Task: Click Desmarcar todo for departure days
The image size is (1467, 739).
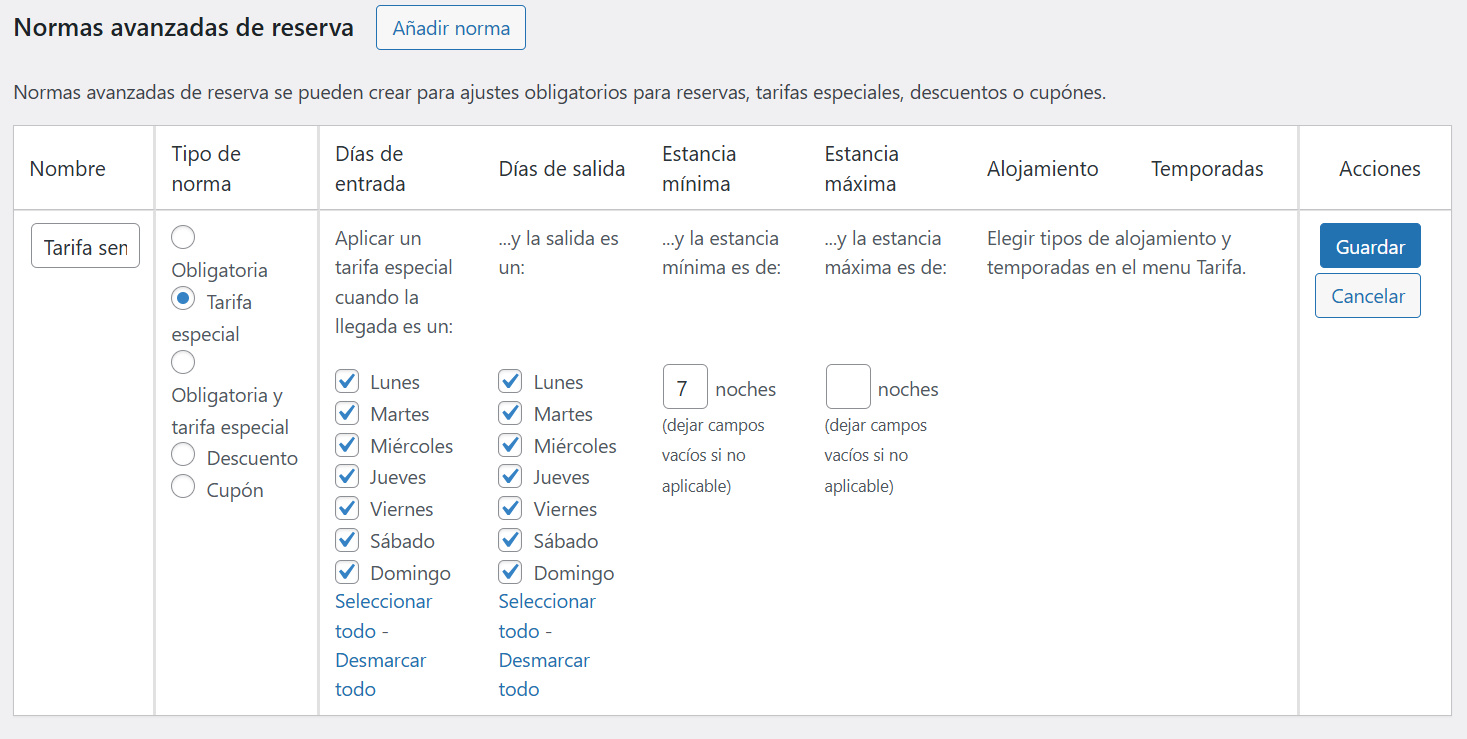Action: [544, 661]
